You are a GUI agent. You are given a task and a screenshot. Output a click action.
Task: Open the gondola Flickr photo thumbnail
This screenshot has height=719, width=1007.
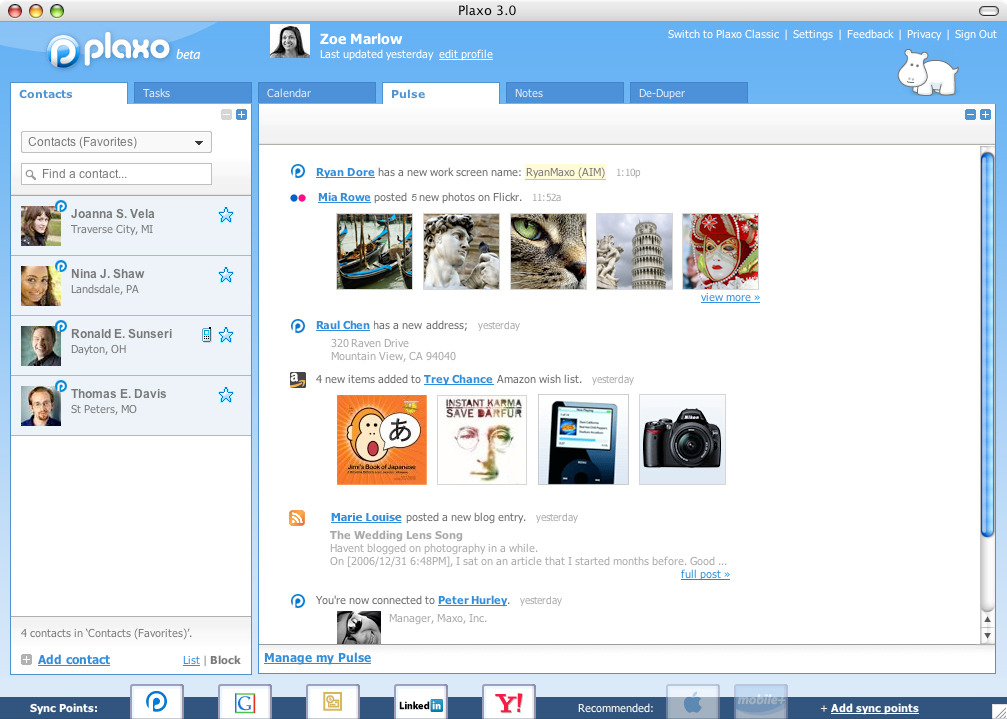click(x=374, y=252)
